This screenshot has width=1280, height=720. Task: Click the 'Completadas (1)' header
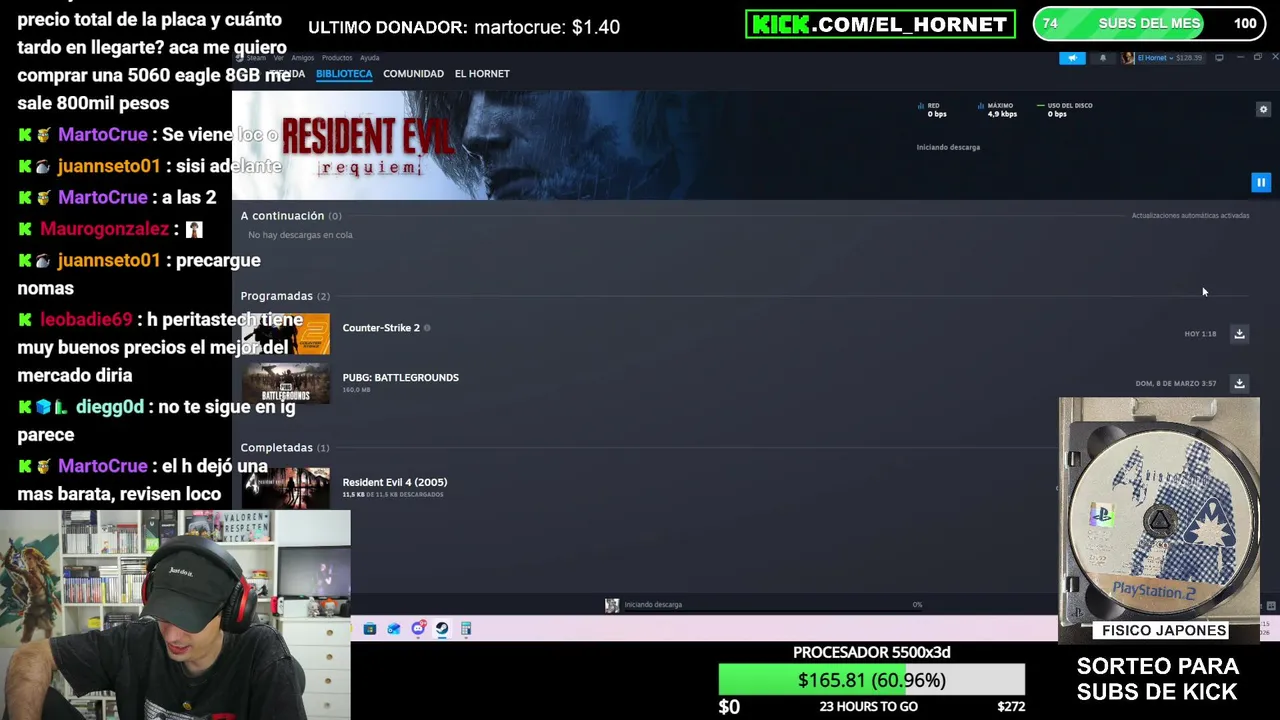pos(285,448)
